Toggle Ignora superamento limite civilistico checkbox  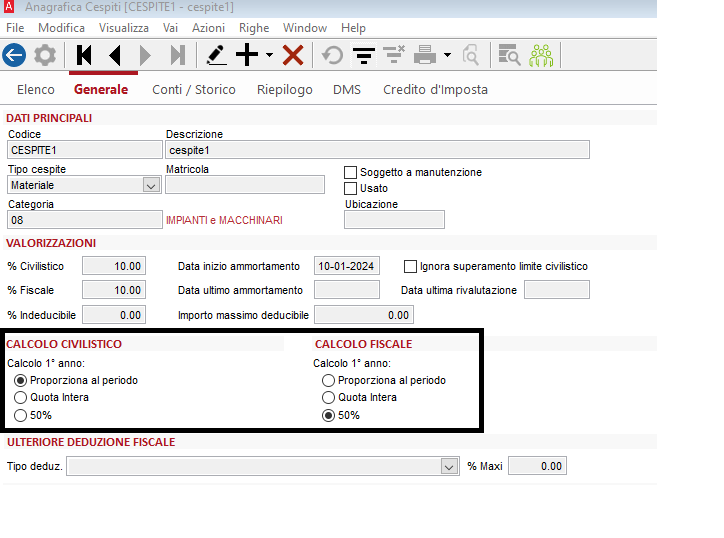410,266
